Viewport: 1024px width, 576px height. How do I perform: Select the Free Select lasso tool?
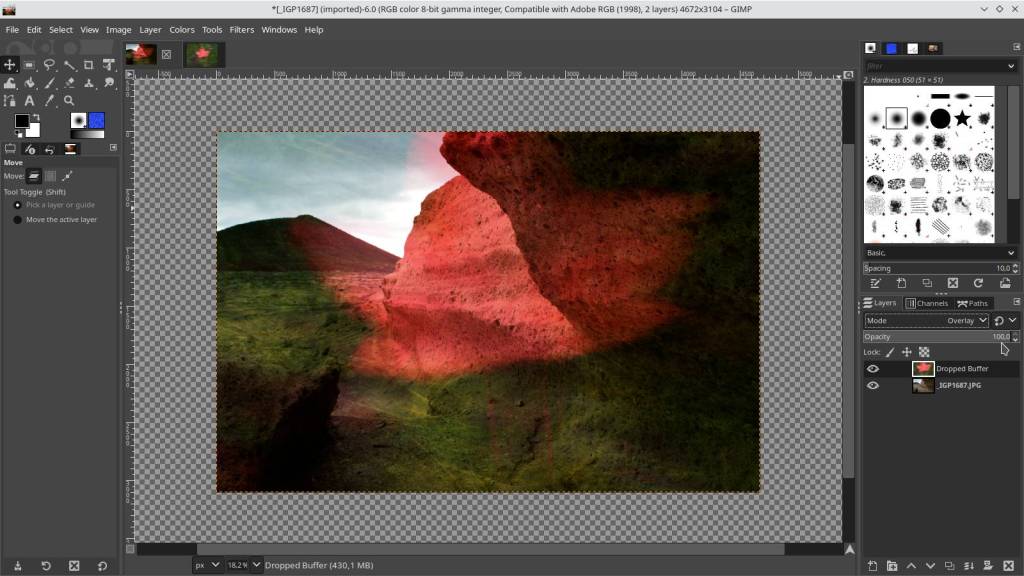[x=49, y=65]
